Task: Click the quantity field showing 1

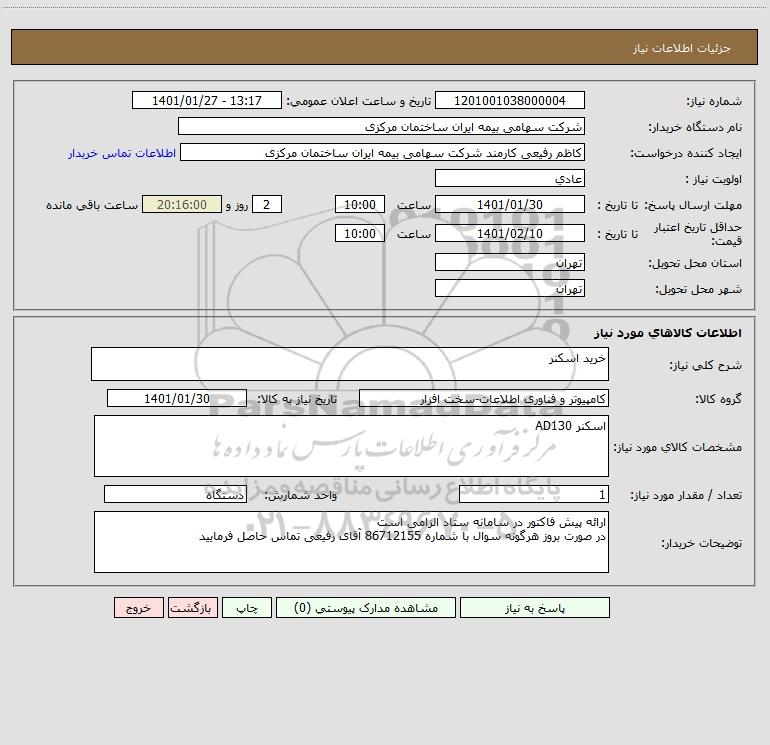Action: [534, 495]
